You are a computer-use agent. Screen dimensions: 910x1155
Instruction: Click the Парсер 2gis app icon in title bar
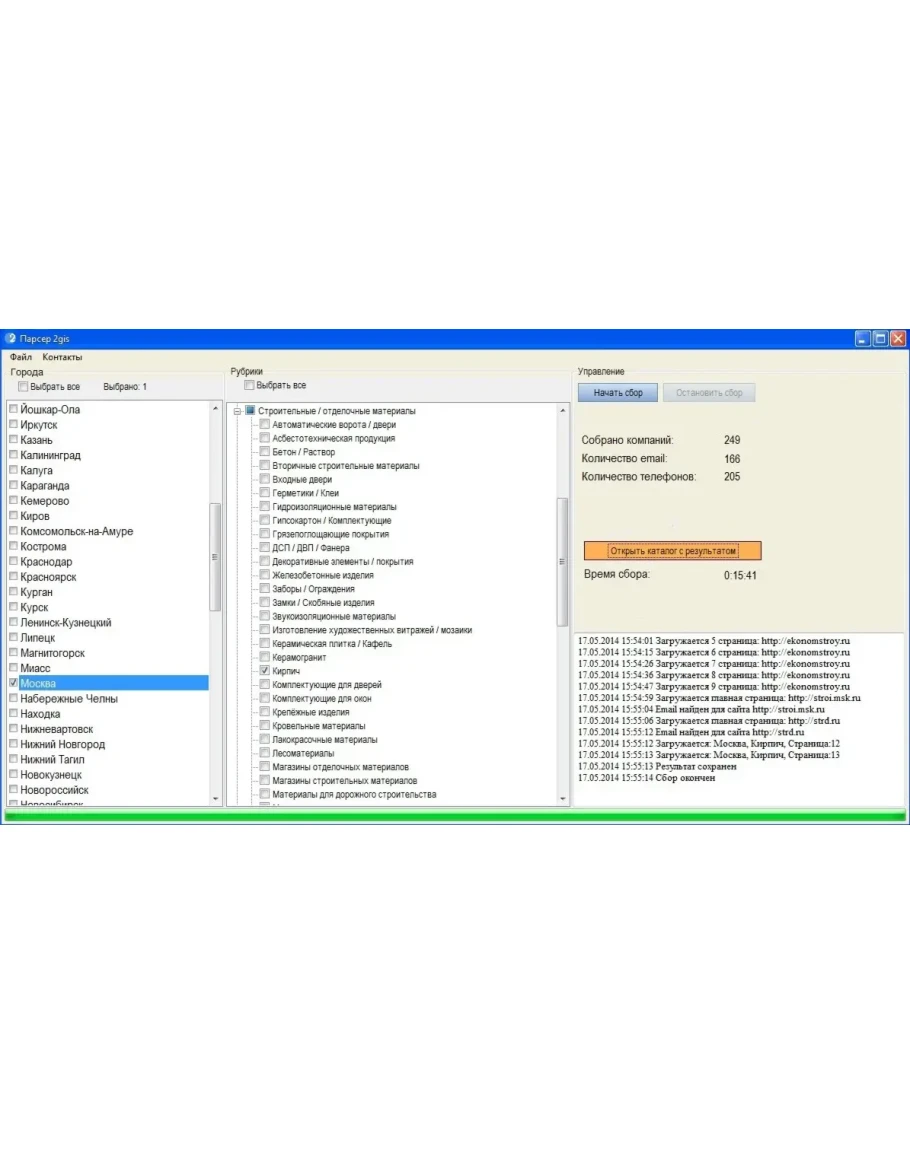(x=10, y=339)
